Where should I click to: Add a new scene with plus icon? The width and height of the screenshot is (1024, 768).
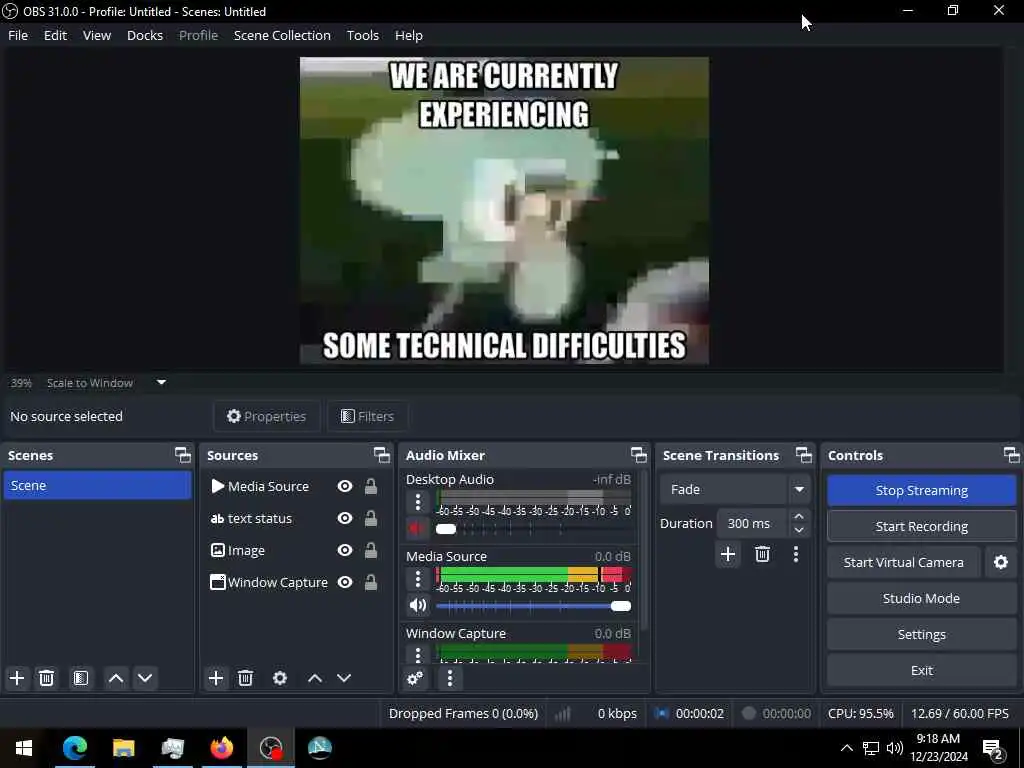(17, 678)
